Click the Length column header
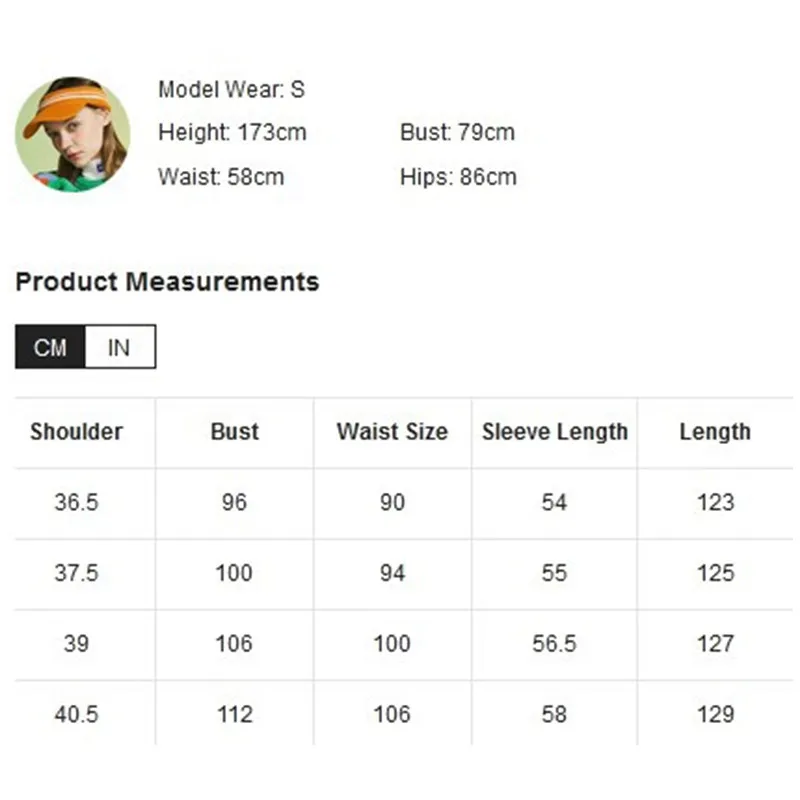 715,432
